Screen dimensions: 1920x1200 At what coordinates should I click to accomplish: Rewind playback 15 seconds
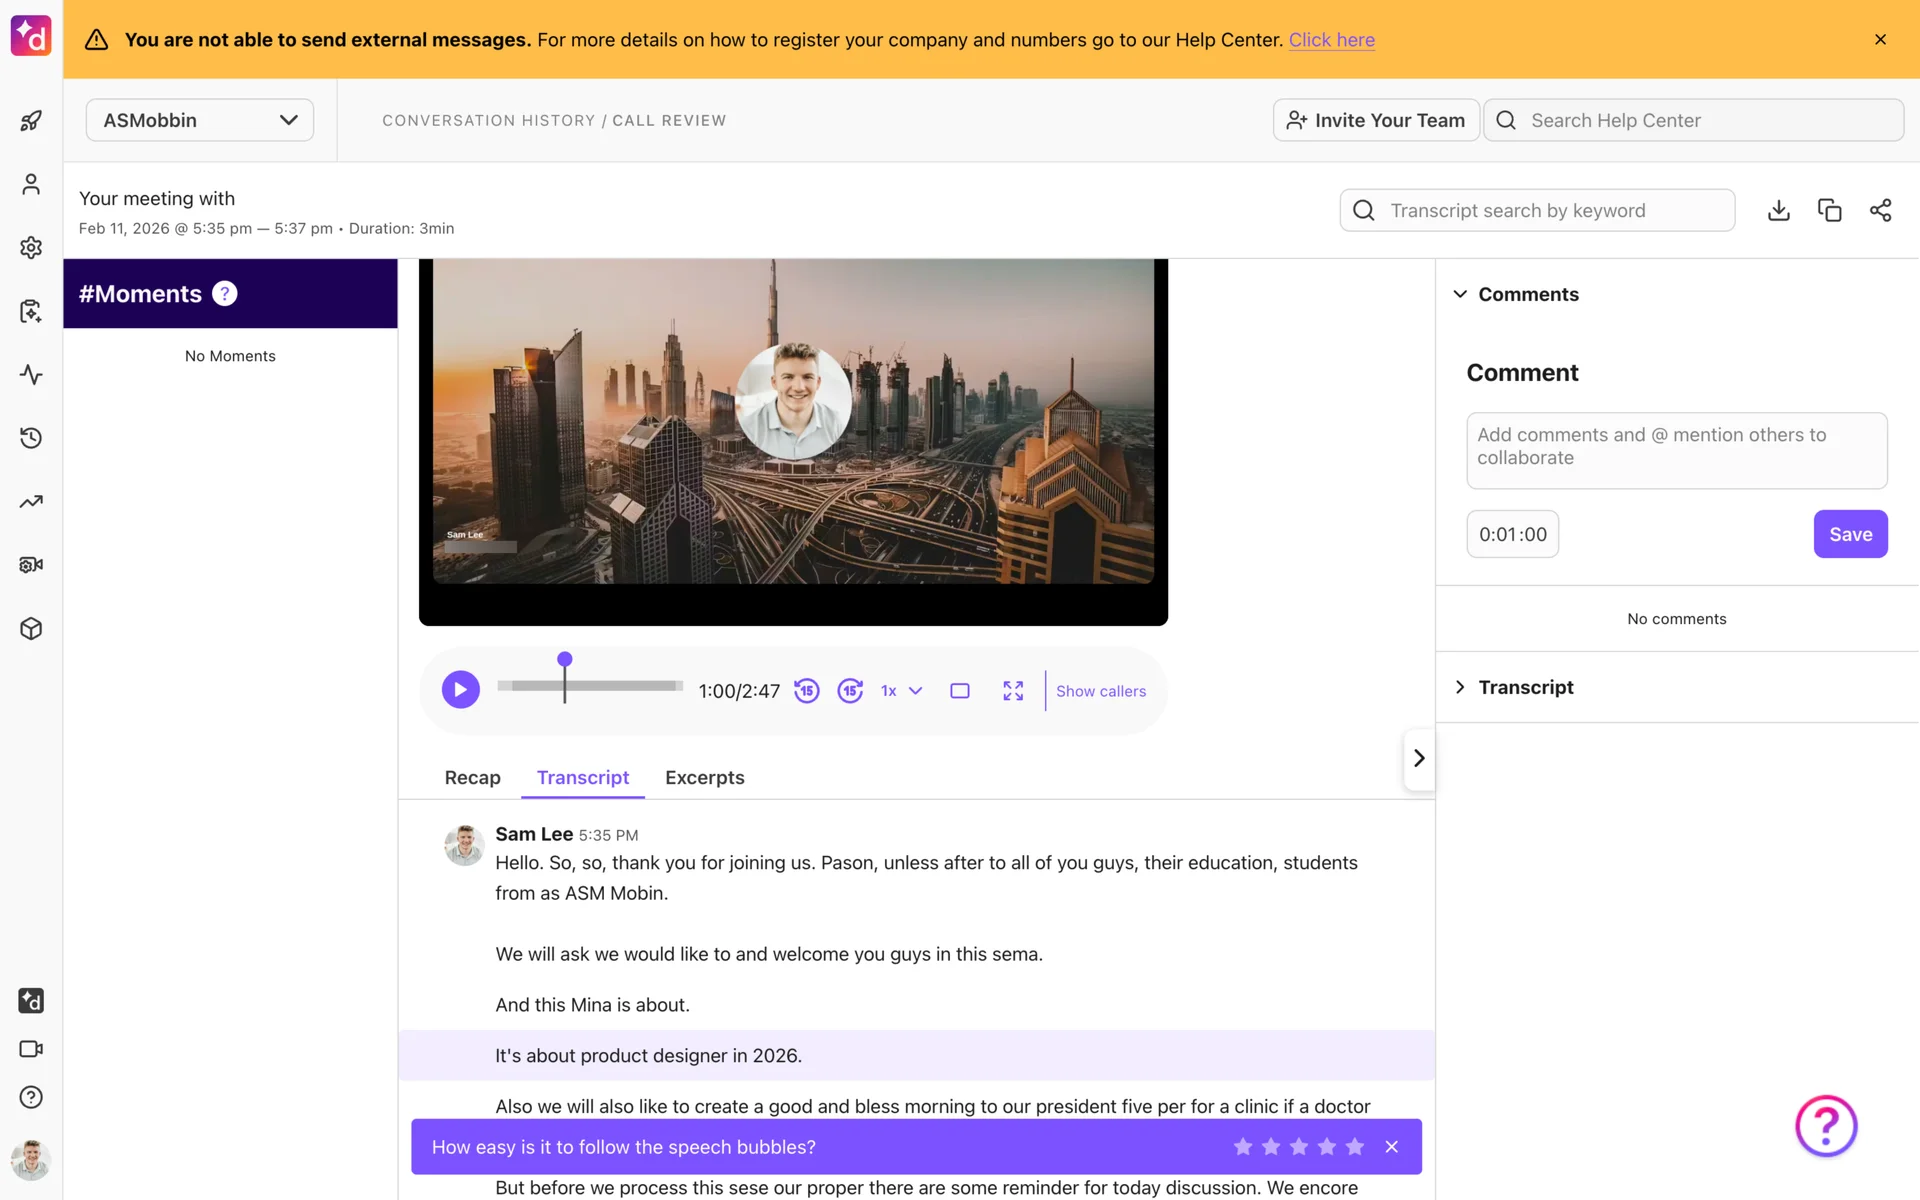[806, 691]
